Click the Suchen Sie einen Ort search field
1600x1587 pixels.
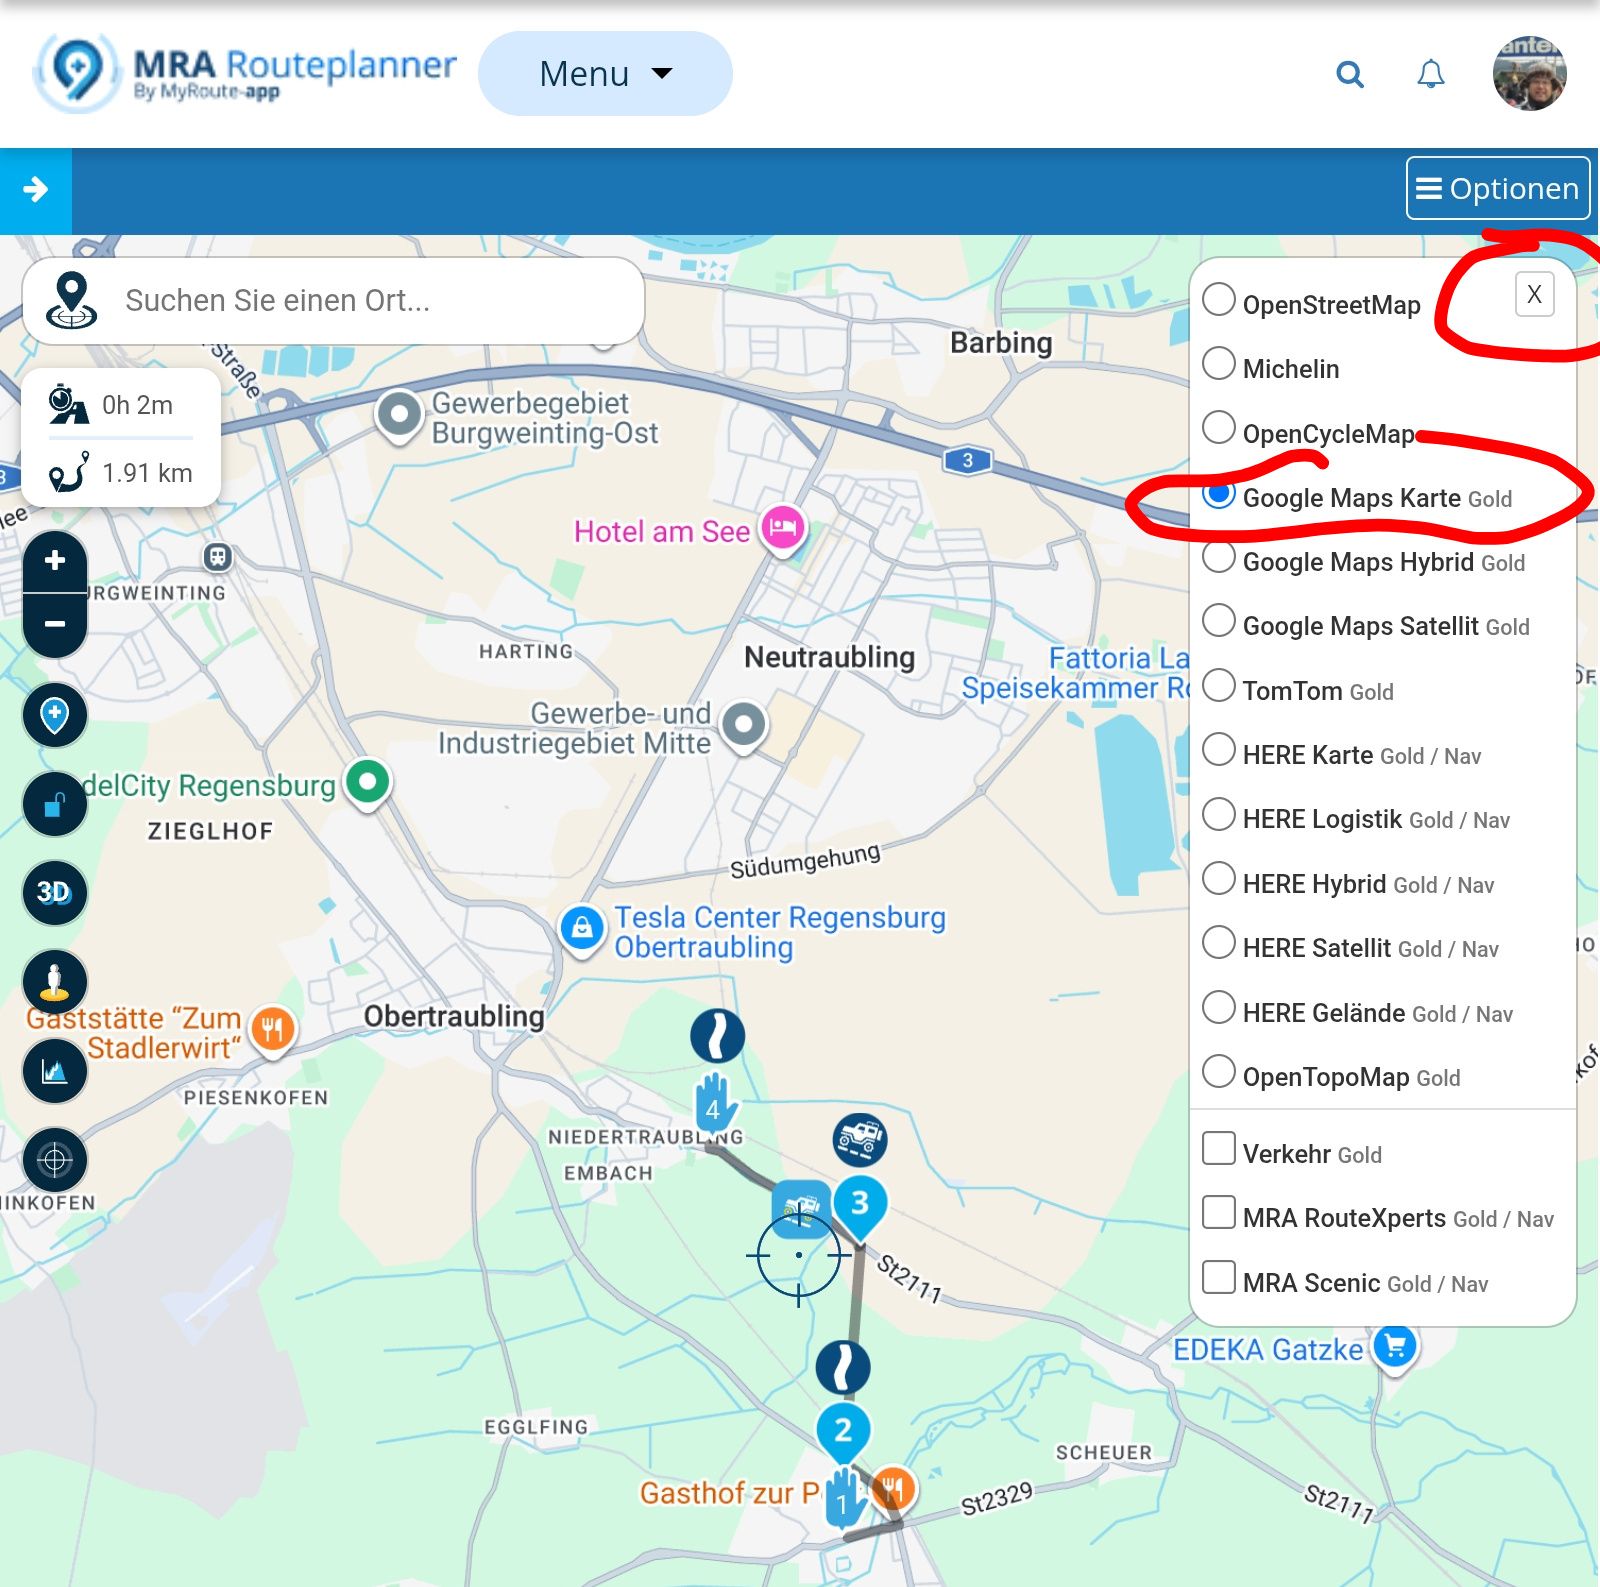tap(333, 301)
